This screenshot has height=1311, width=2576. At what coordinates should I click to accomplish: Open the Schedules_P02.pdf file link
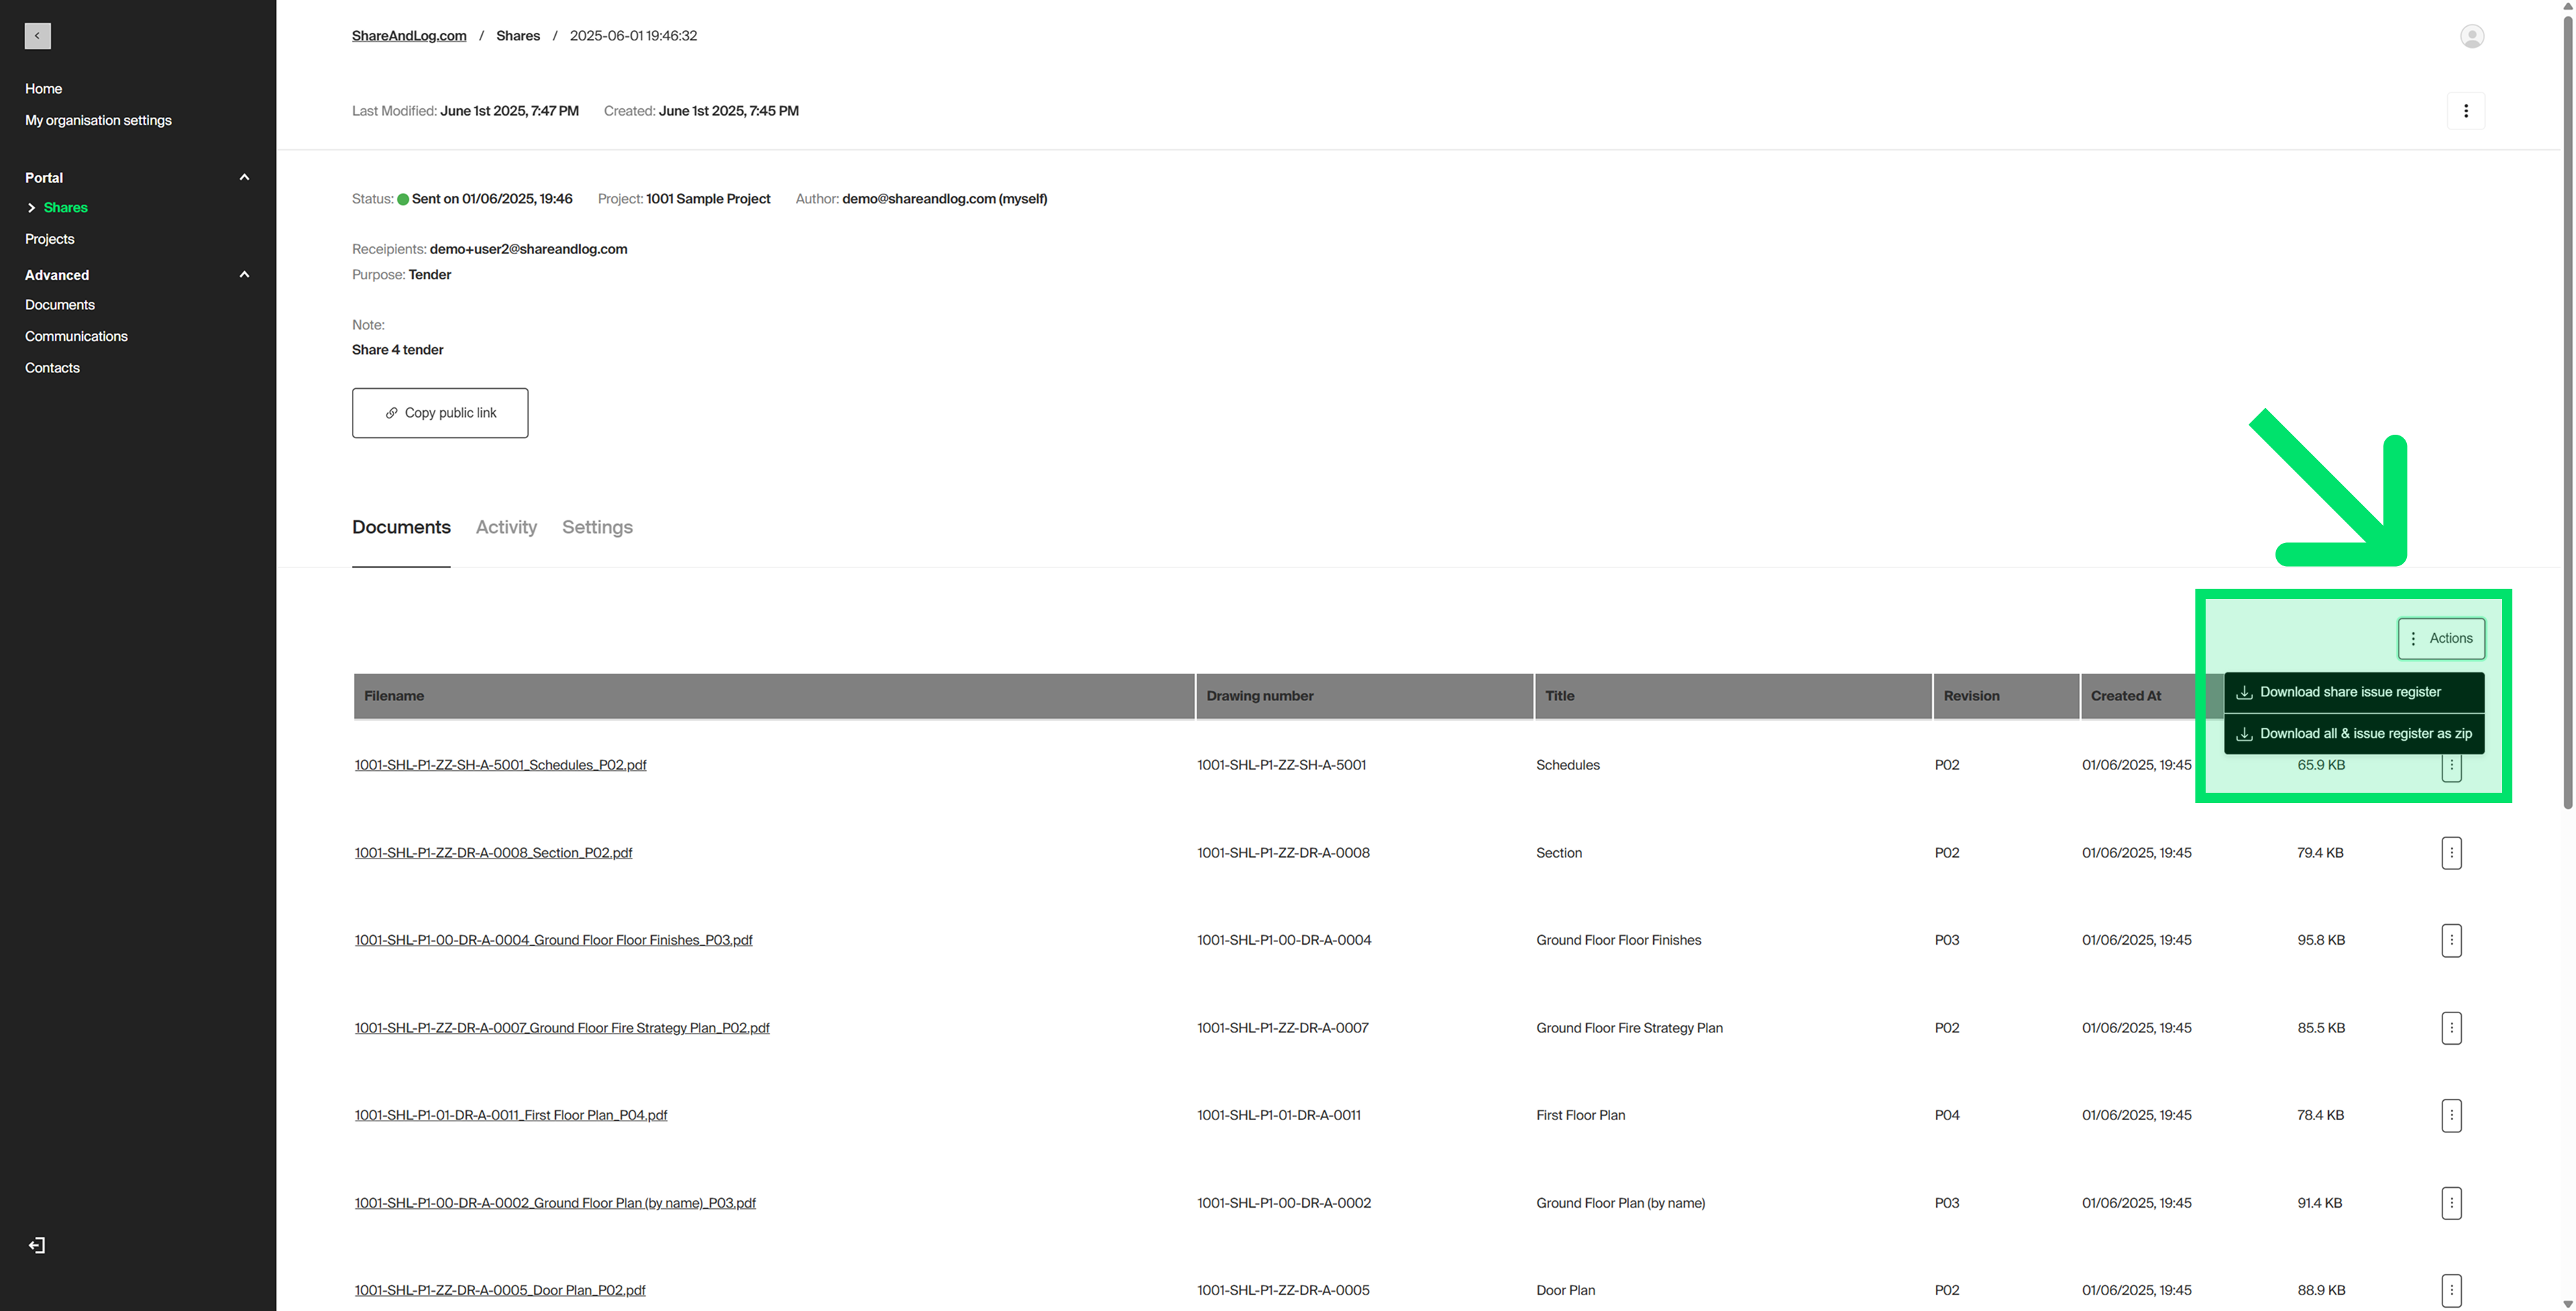coord(500,765)
